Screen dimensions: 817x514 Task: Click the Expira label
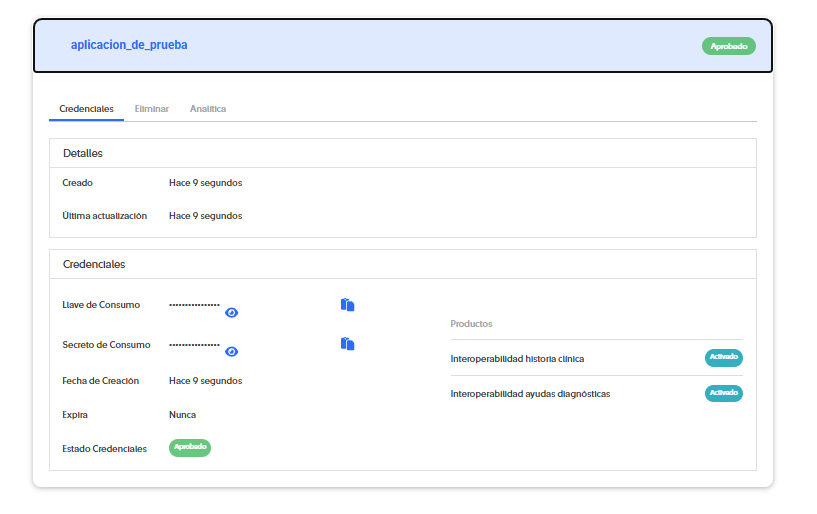pyautogui.click(x=75, y=415)
